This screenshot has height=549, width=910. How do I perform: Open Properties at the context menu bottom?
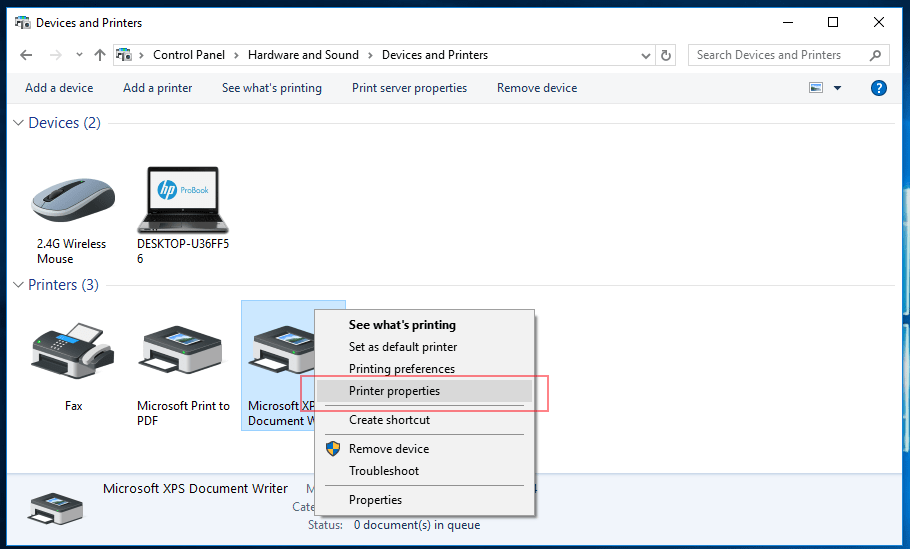point(375,500)
